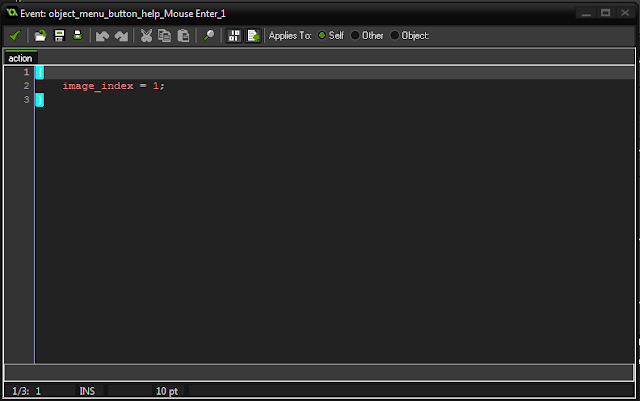Minimize the event editor window
Image resolution: width=640 pixels, height=401 pixels.
[x=586, y=13]
